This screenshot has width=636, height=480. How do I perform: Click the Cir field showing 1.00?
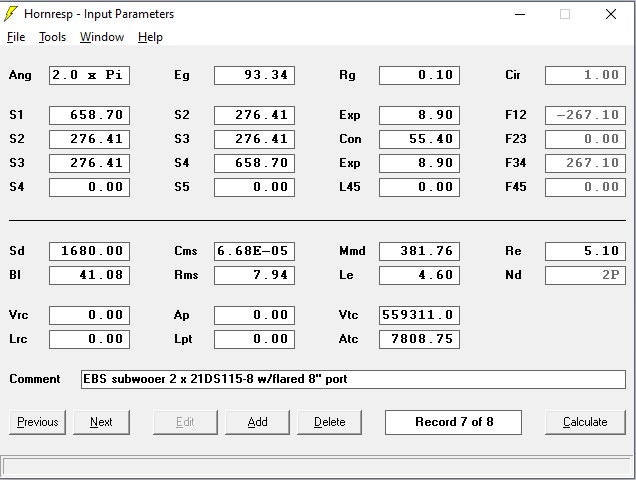coord(585,75)
